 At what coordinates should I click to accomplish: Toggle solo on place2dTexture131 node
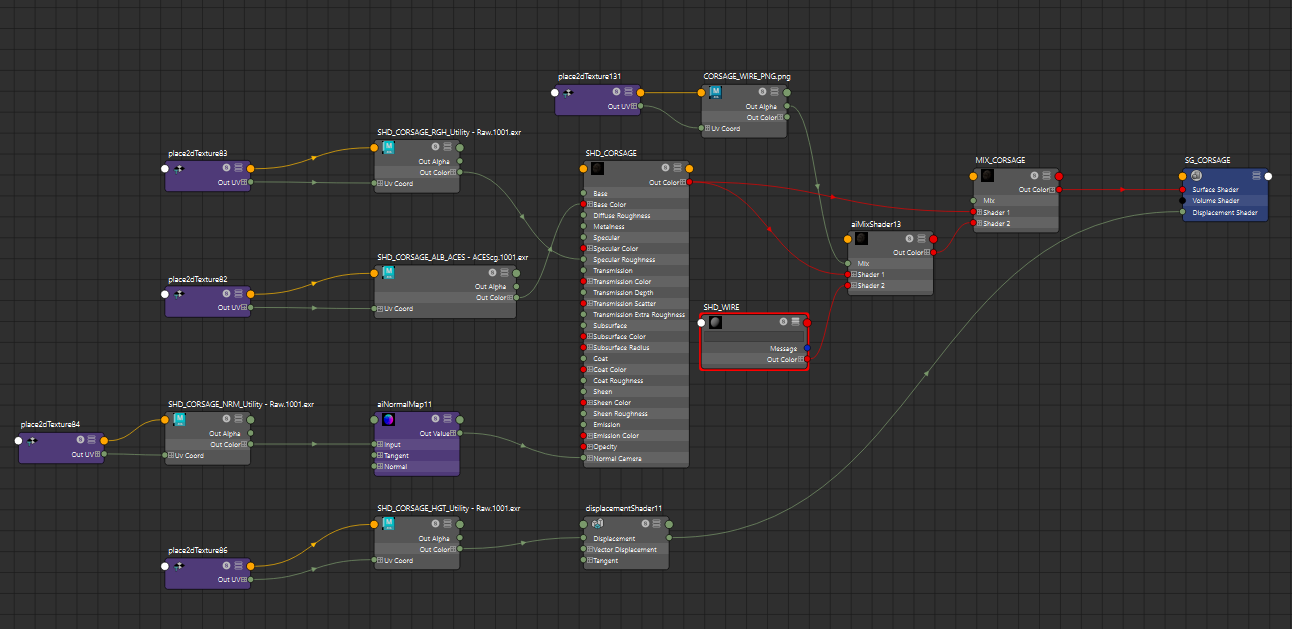coord(616,92)
